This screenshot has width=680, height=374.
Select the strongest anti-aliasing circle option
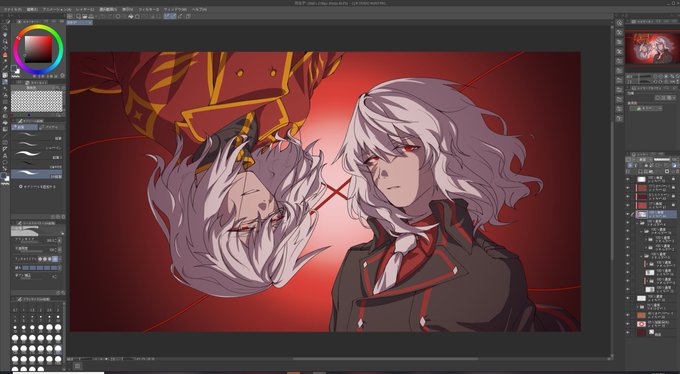[x=55, y=259]
